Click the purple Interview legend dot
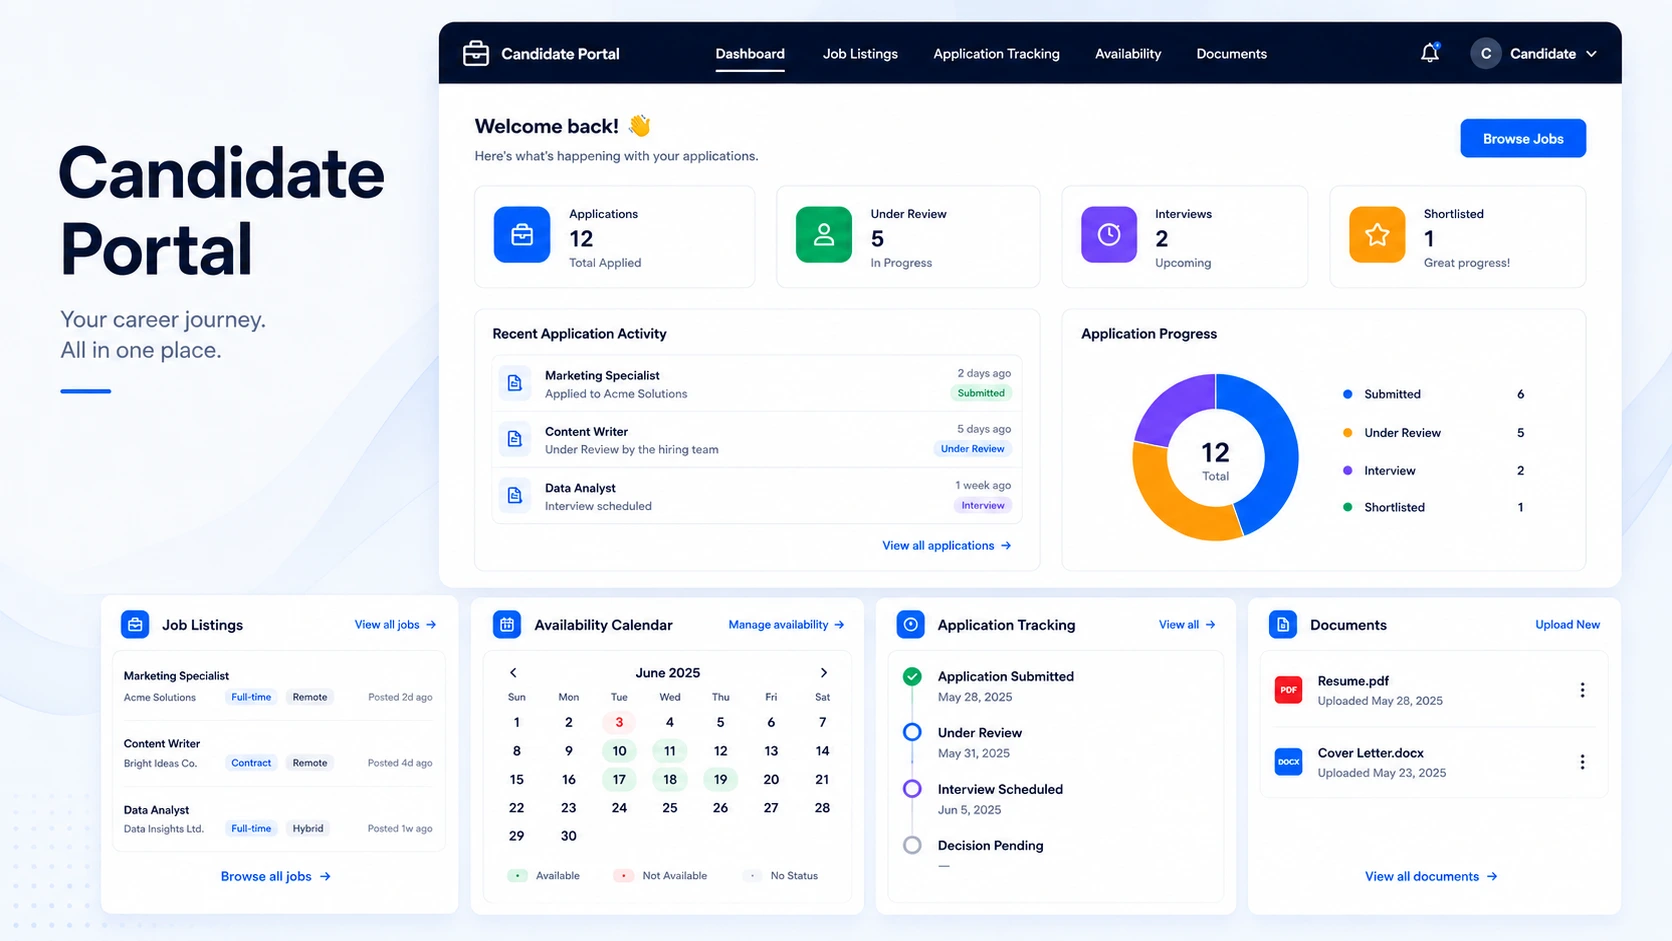The width and height of the screenshot is (1672, 941). pos(1347,470)
